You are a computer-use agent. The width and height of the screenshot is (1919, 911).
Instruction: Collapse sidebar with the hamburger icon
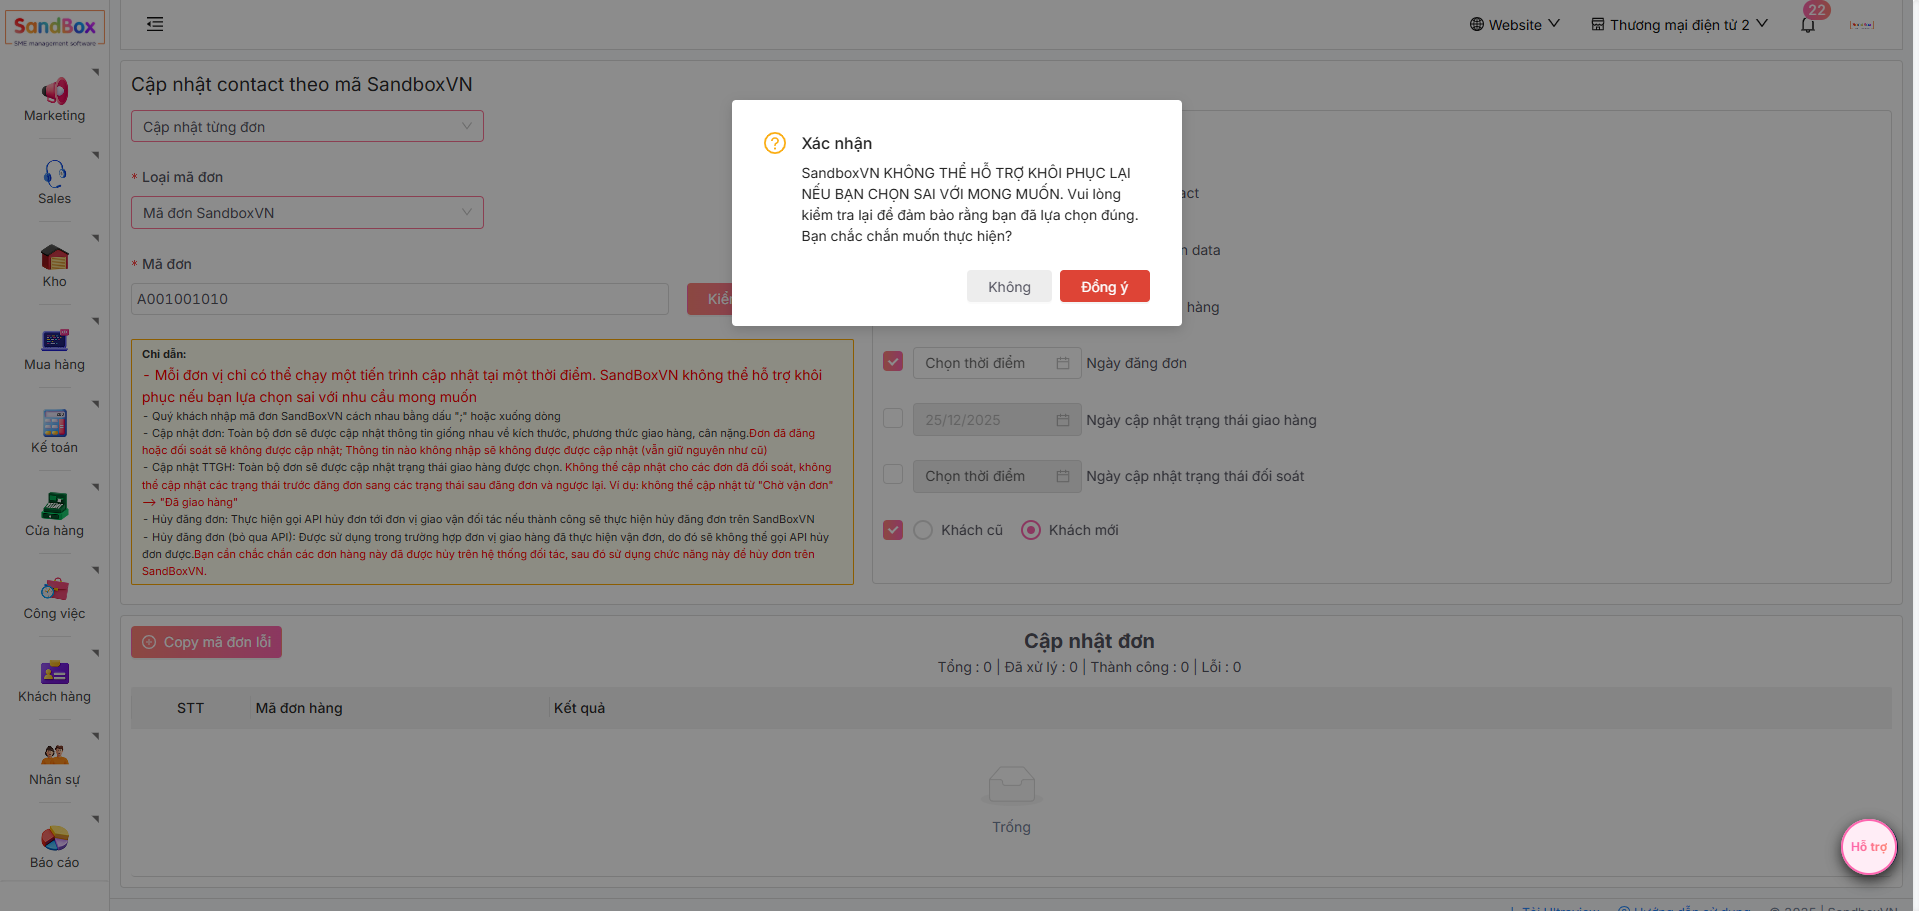pos(155,24)
